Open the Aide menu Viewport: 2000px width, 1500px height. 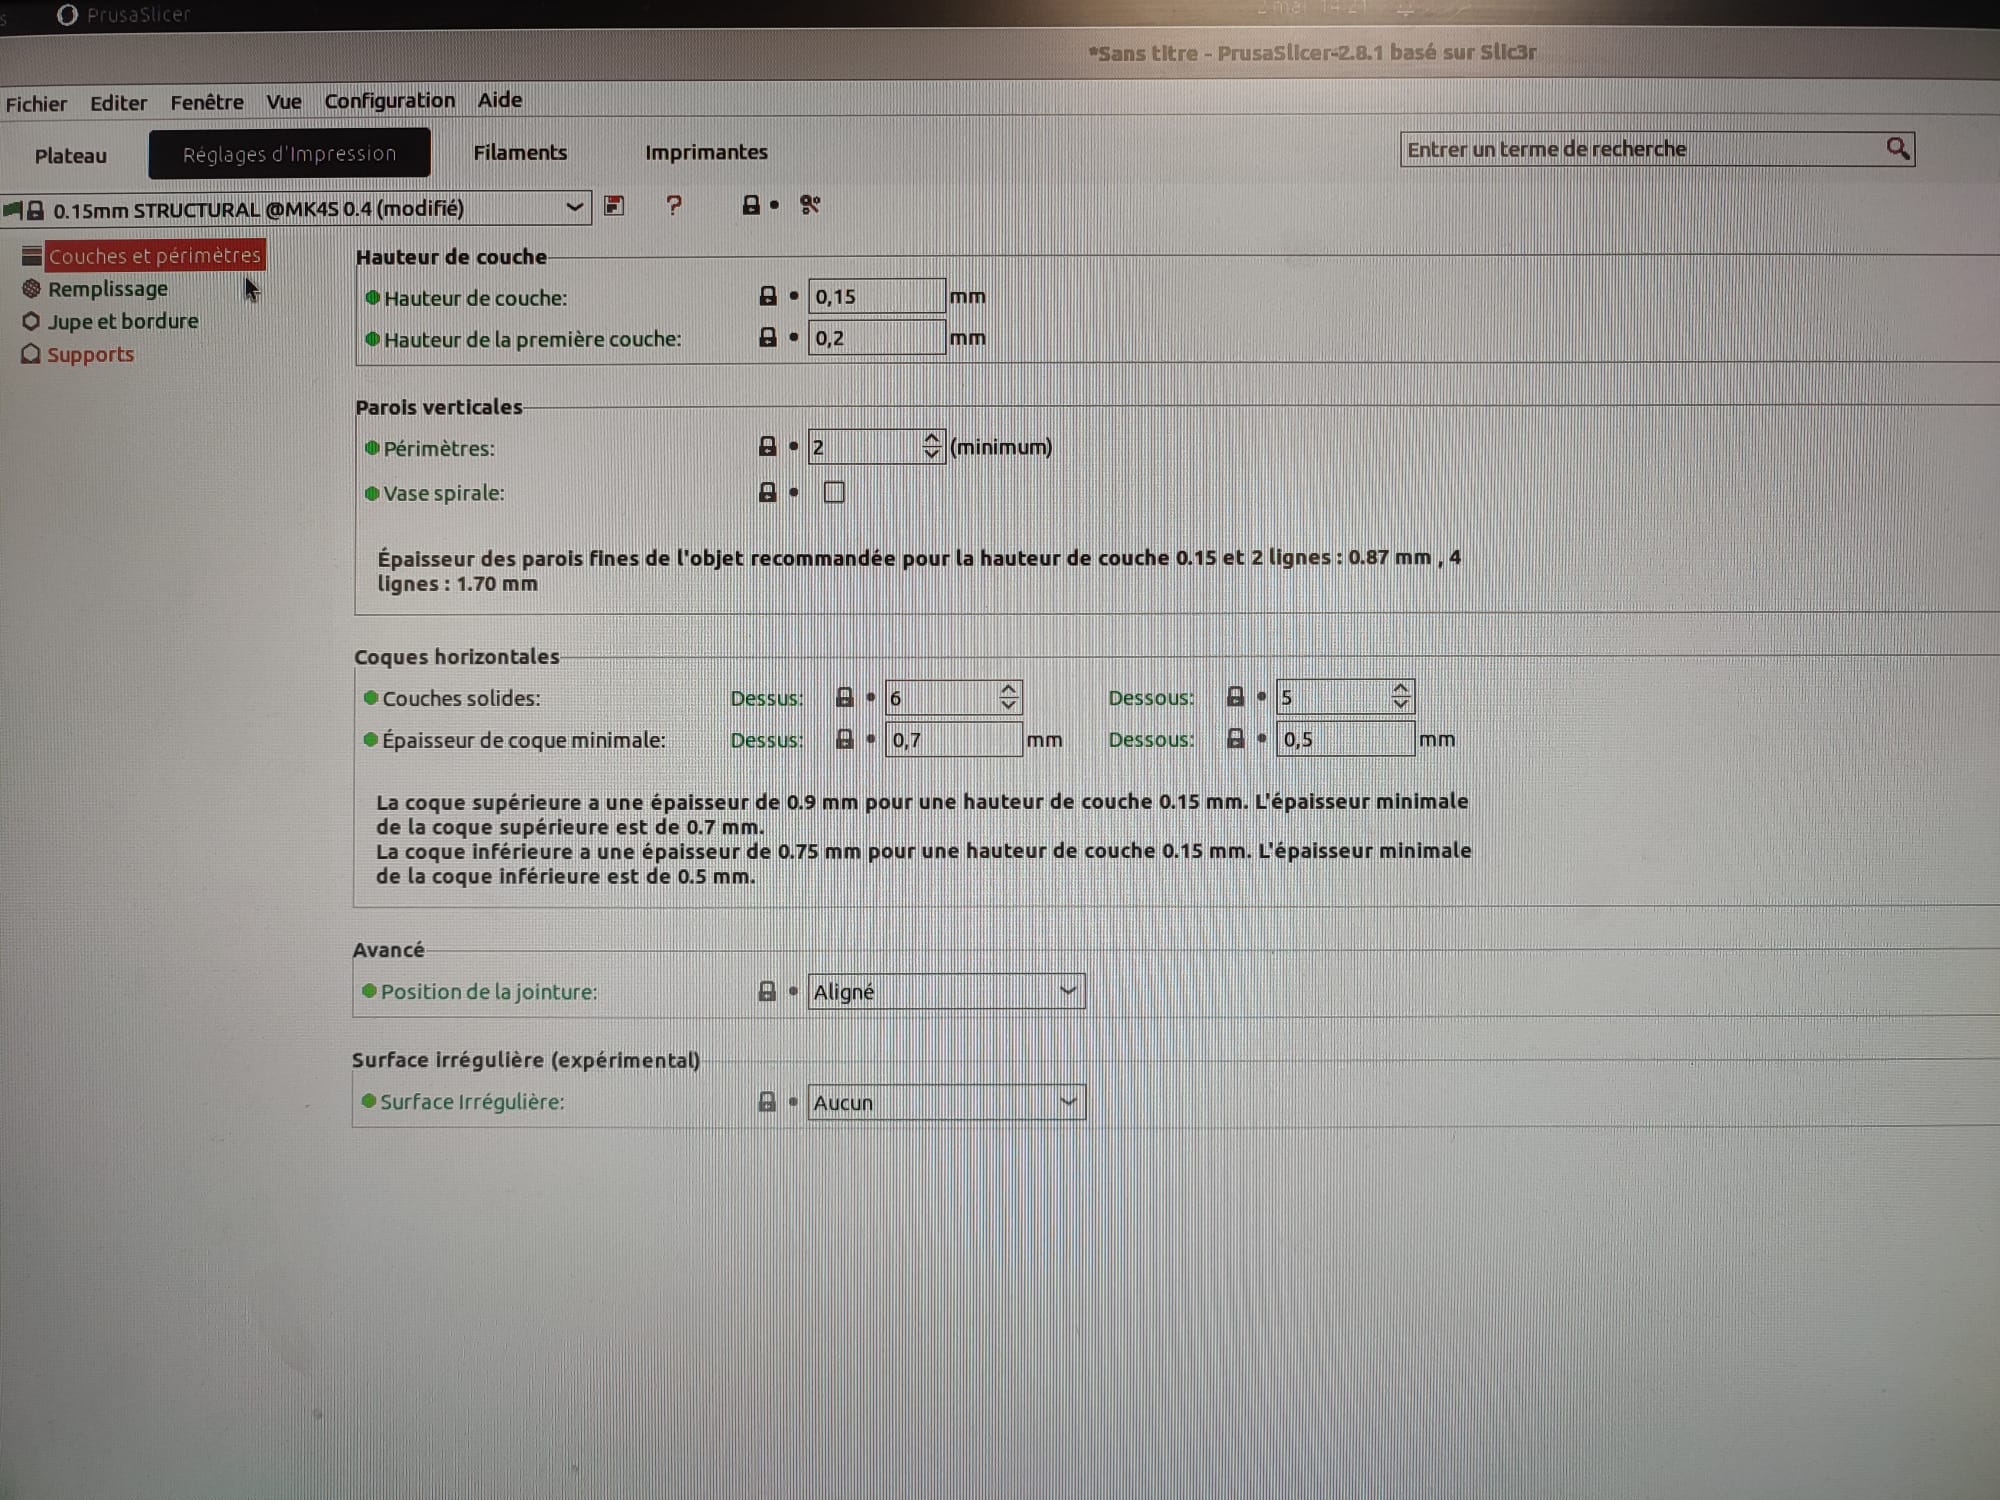[500, 100]
